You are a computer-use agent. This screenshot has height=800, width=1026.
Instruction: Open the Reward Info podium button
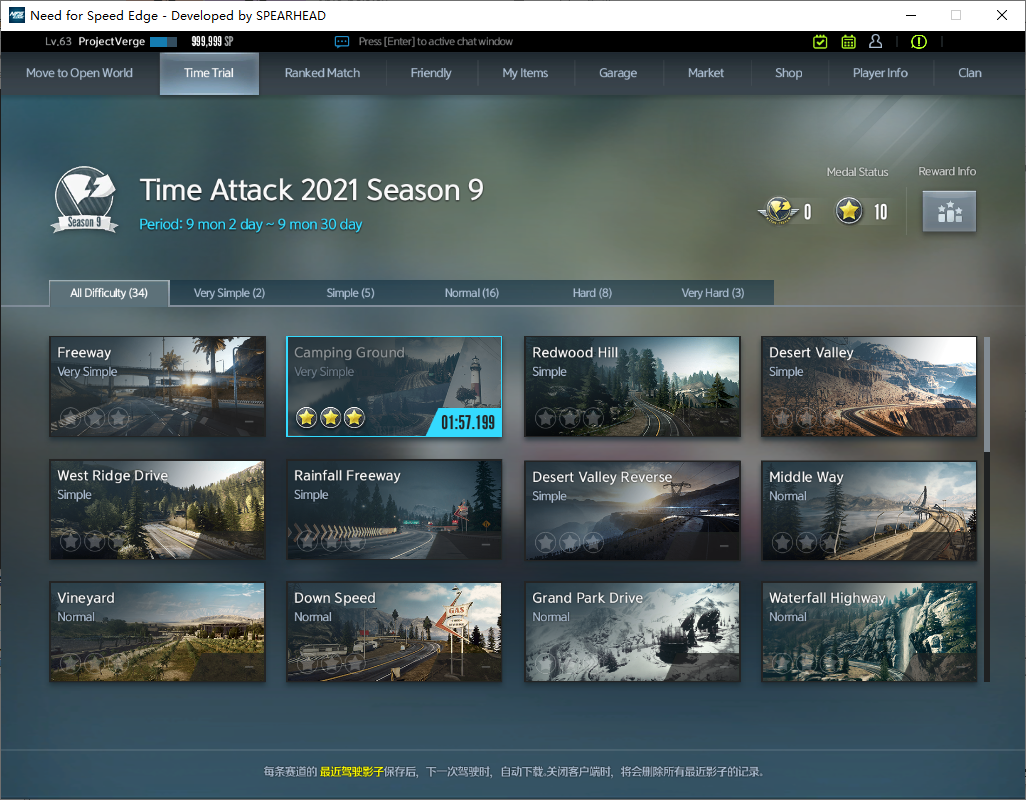pyautogui.click(x=949, y=211)
